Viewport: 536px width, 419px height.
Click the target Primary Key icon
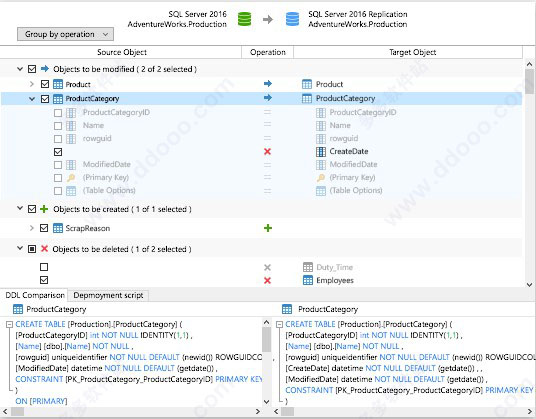coord(321,178)
